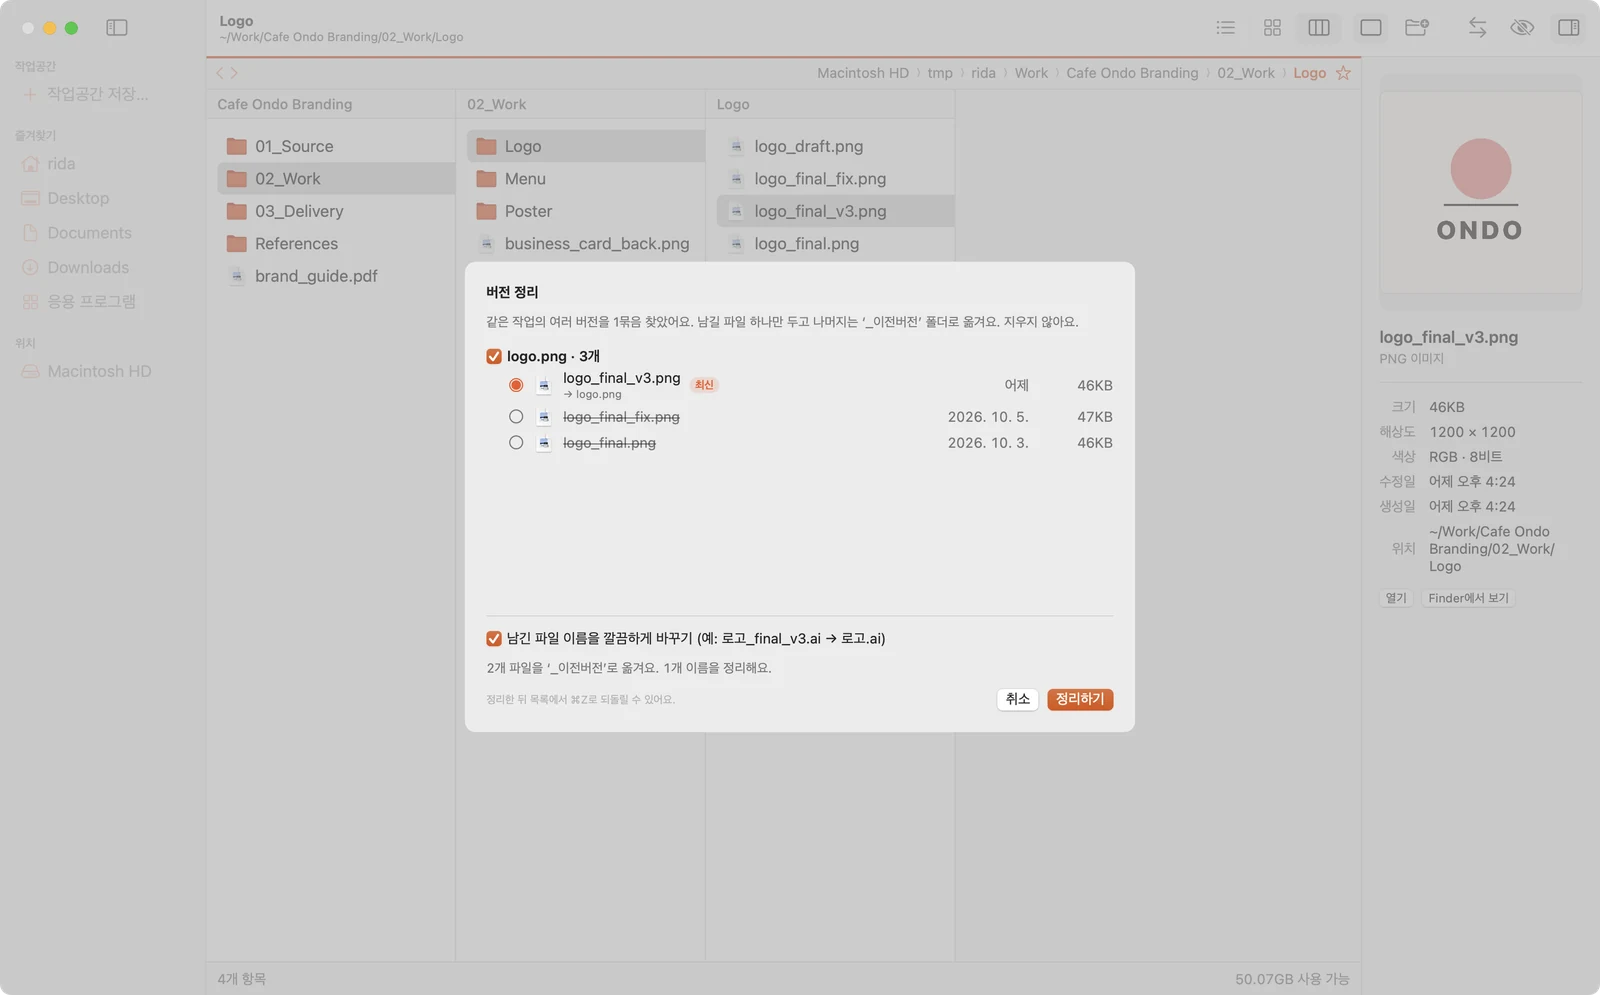Select logo_final_fix.png in Logo column
1600x995 pixels.
coord(836,179)
